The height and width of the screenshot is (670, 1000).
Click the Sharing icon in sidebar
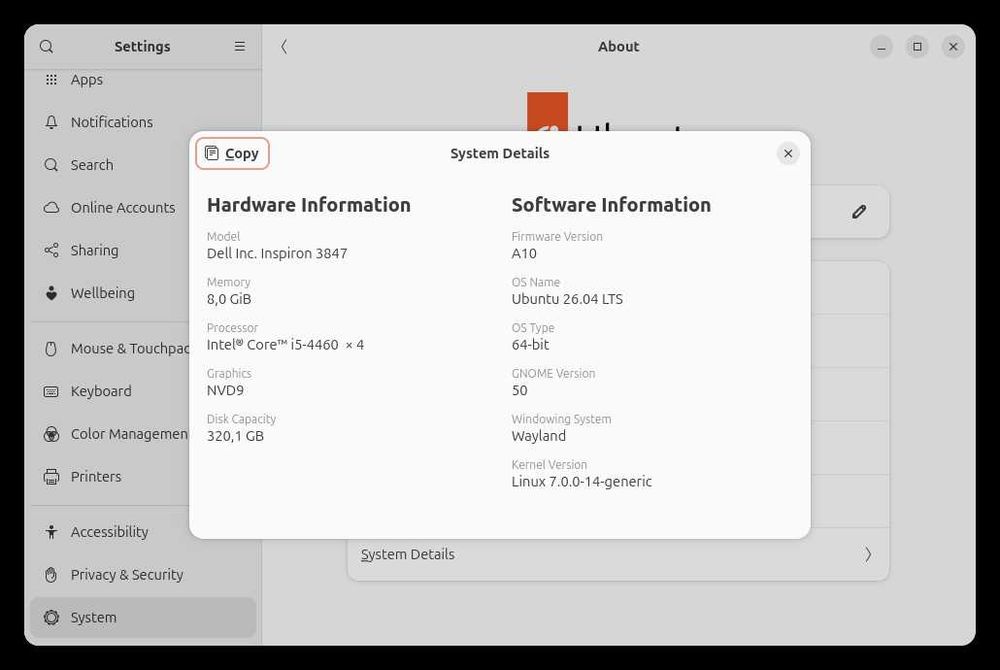click(52, 251)
